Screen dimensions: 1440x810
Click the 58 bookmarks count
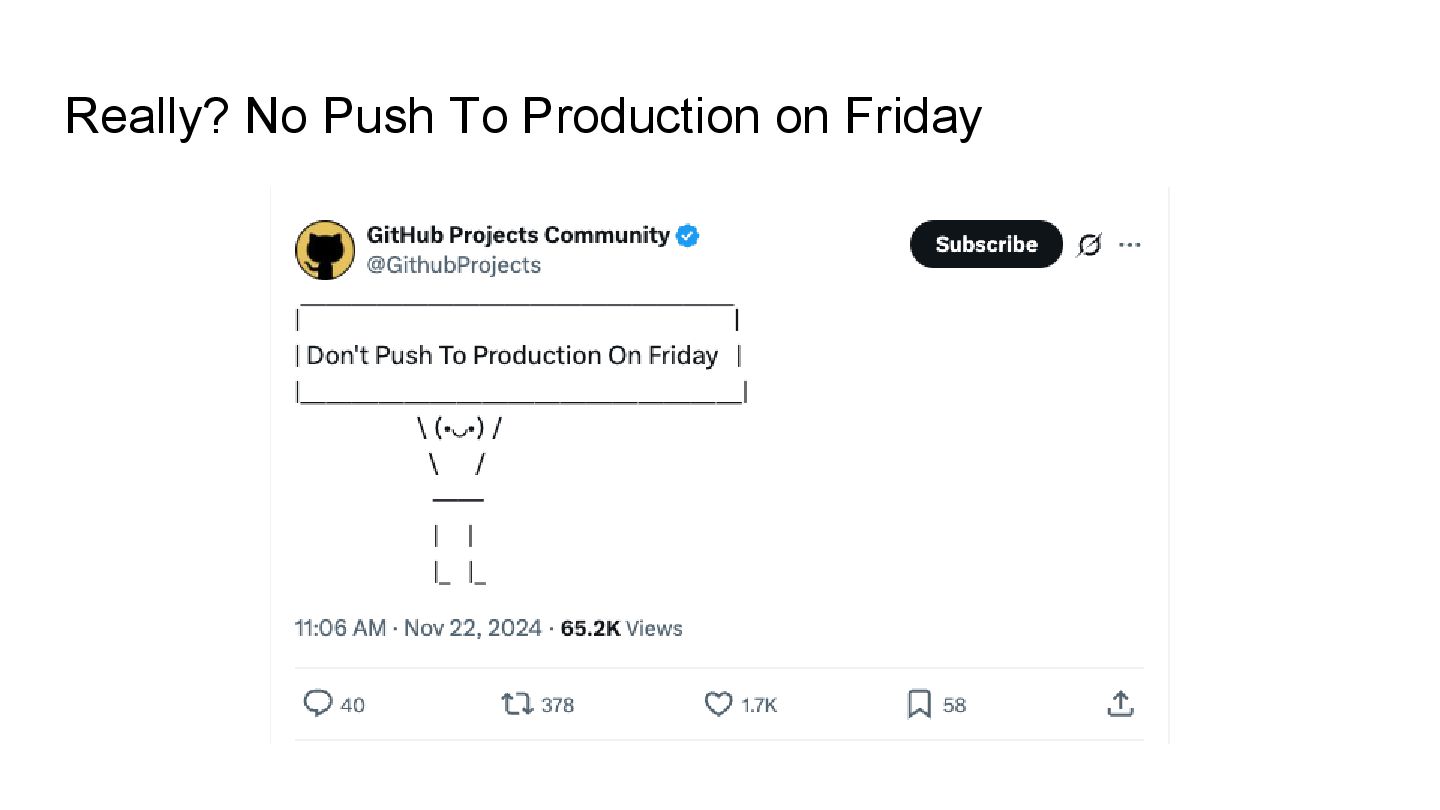click(x=954, y=705)
